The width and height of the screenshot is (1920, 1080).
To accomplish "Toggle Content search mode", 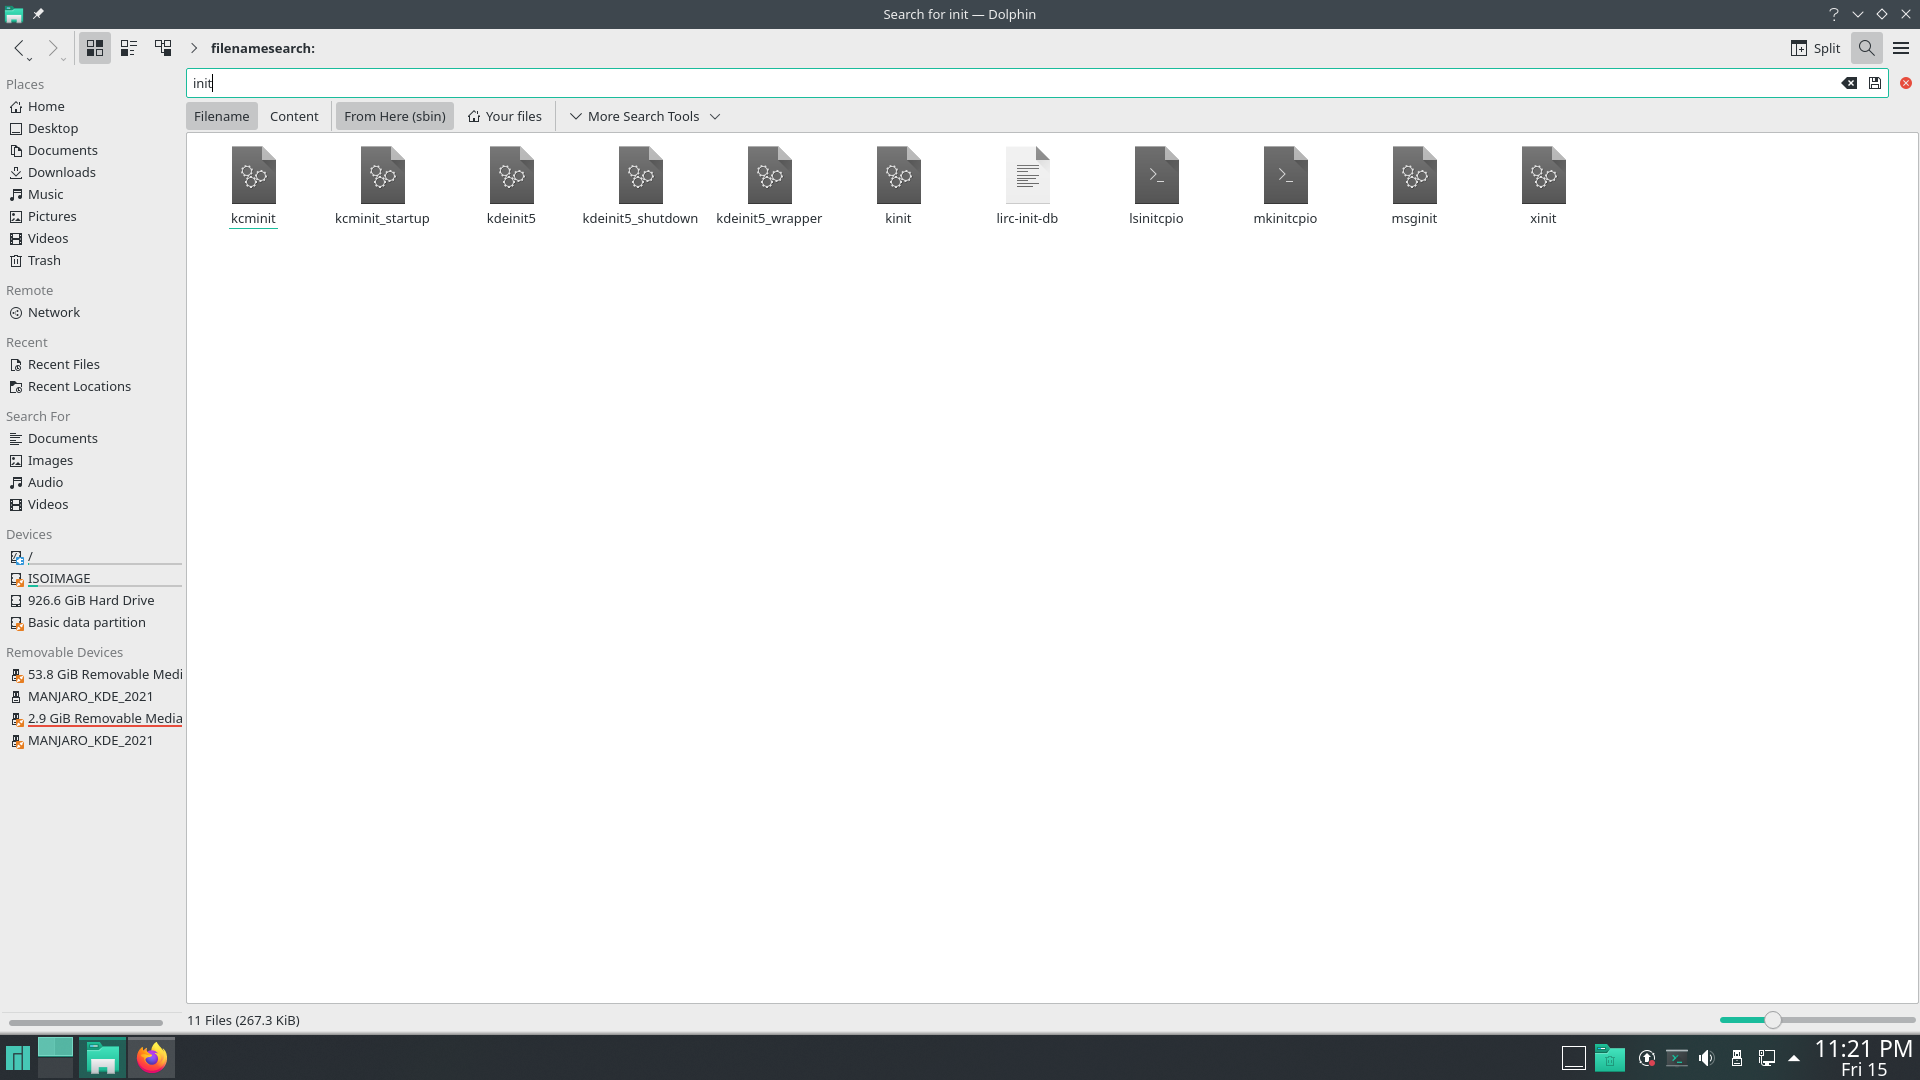I will click(294, 116).
